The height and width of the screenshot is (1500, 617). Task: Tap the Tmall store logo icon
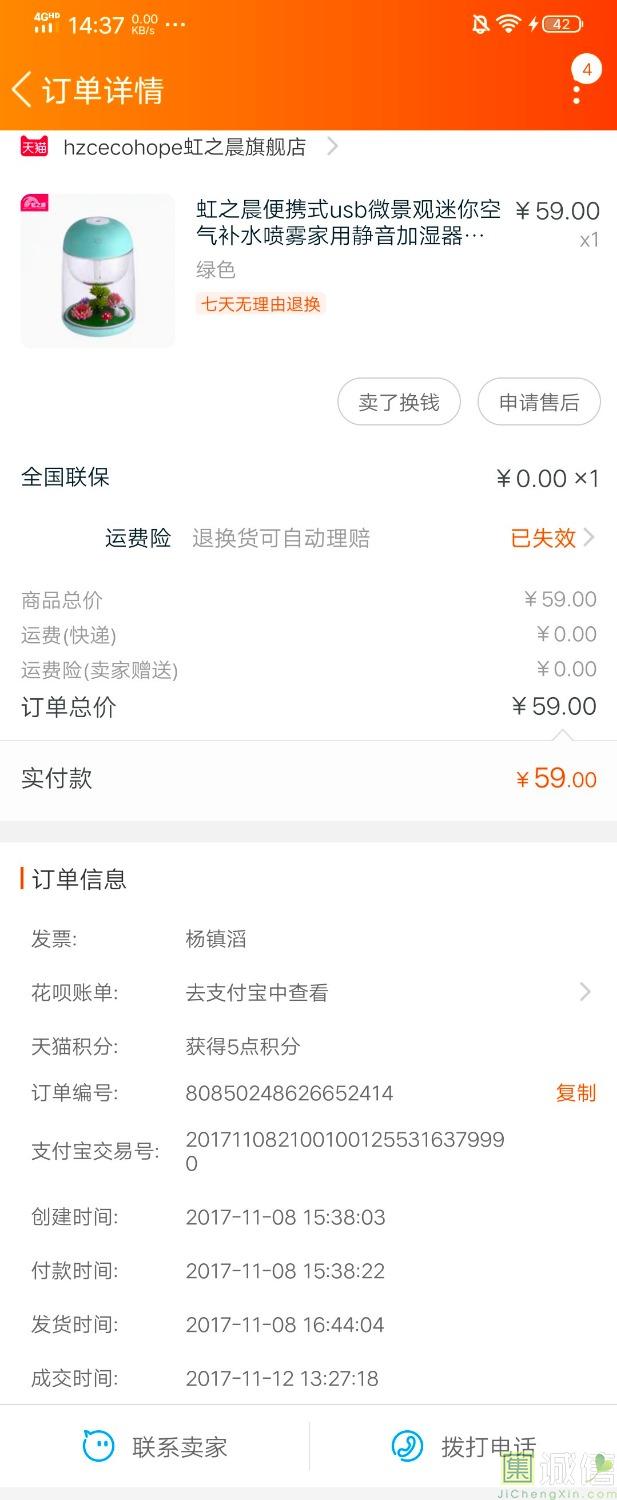tap(34, 147)
